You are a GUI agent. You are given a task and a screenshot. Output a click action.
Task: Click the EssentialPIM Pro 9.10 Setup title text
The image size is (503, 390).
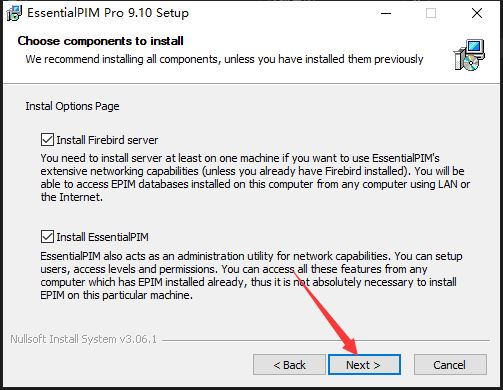(108, 13)
